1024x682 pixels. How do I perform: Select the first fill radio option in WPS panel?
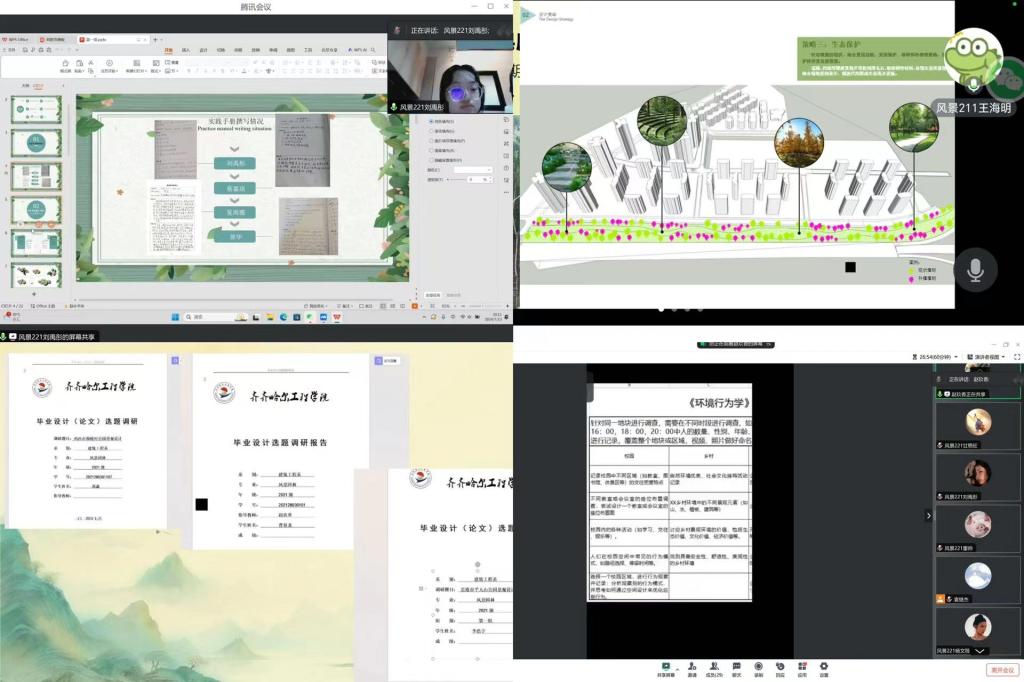tap(431, 121)
